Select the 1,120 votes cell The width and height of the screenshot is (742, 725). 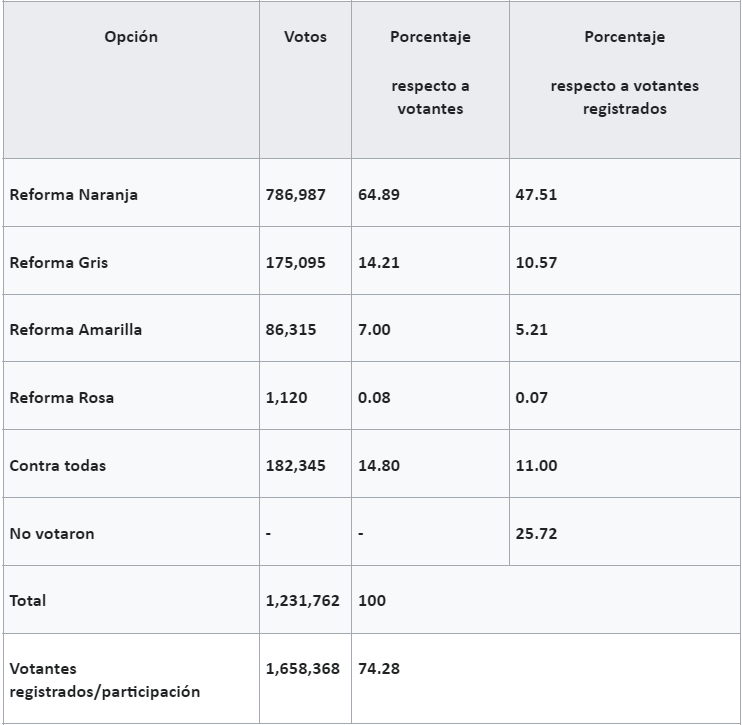(x=287, y=397)
